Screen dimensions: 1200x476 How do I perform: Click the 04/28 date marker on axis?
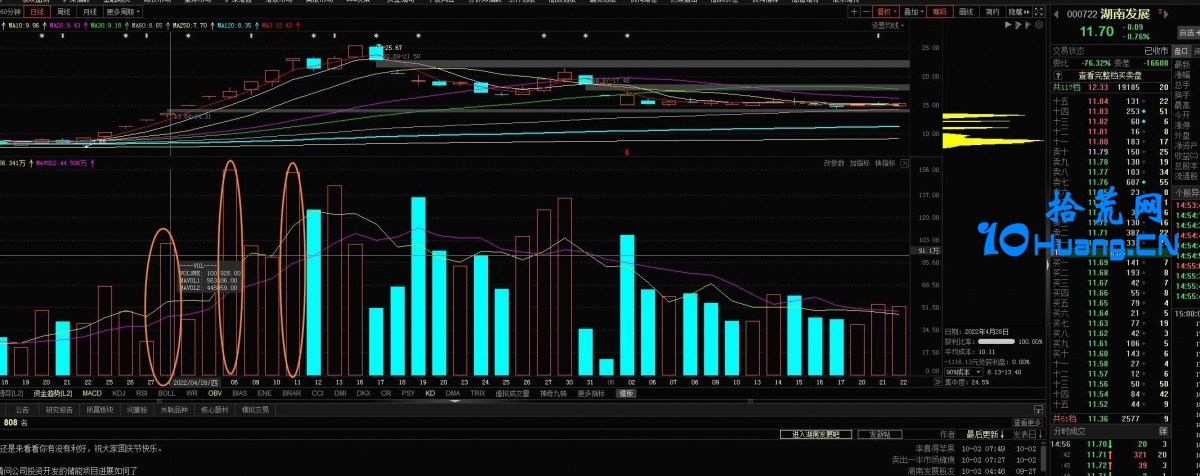195,382
